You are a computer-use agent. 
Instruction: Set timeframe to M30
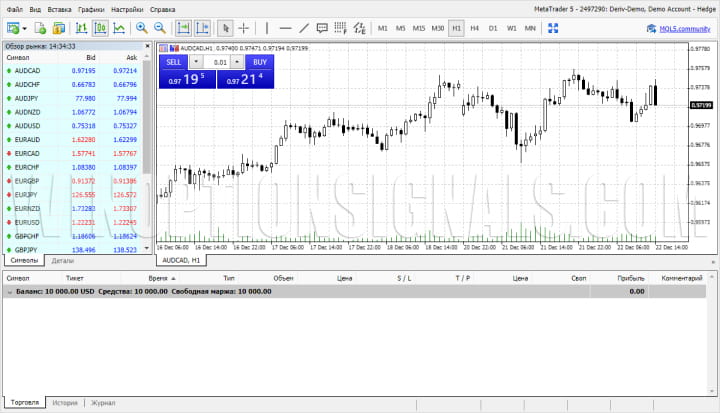[438, 28]
